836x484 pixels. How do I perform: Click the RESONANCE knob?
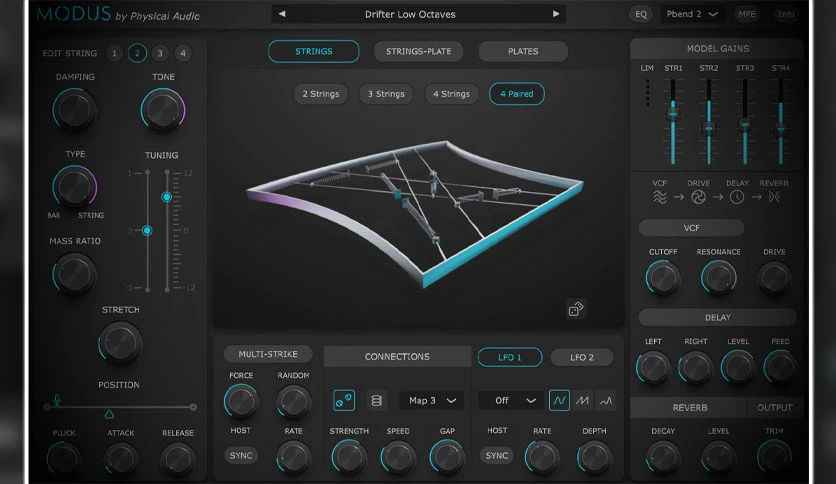coord(718,278)
